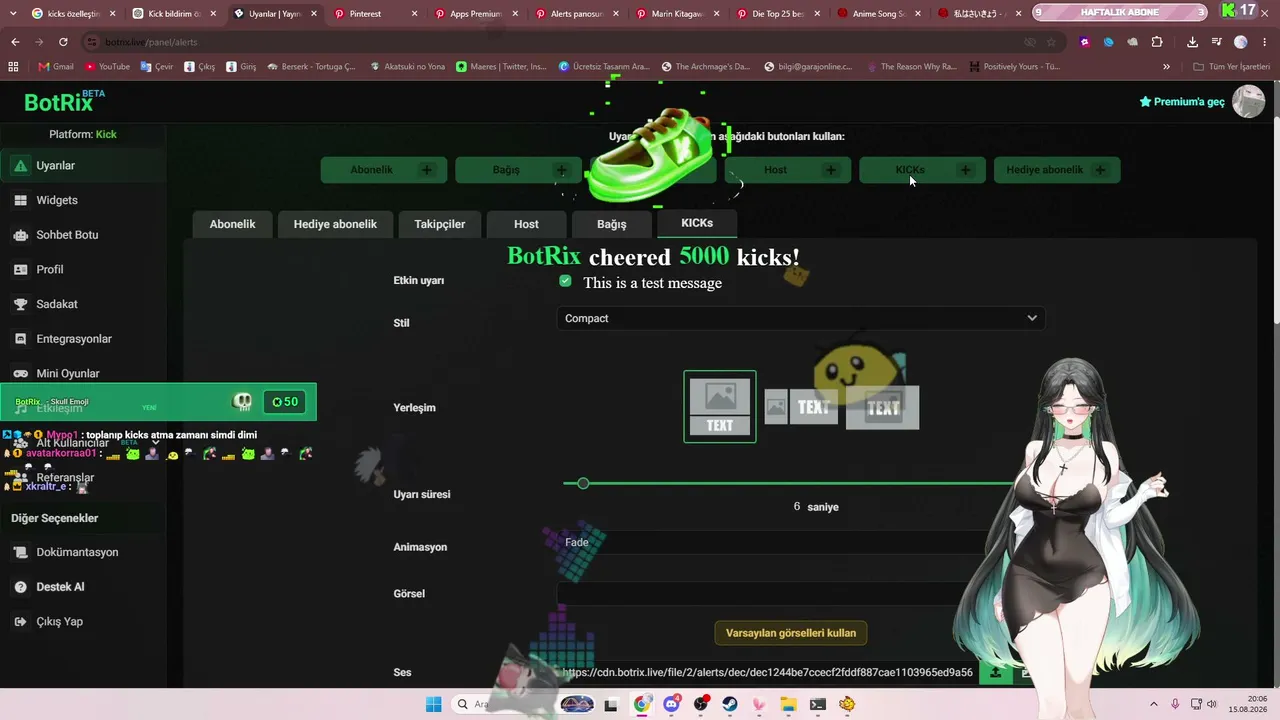This screenshot has width=1280, height=720.
Task: Switch to the Hediye abonelik tab
Action: click(x=335, y=224)
